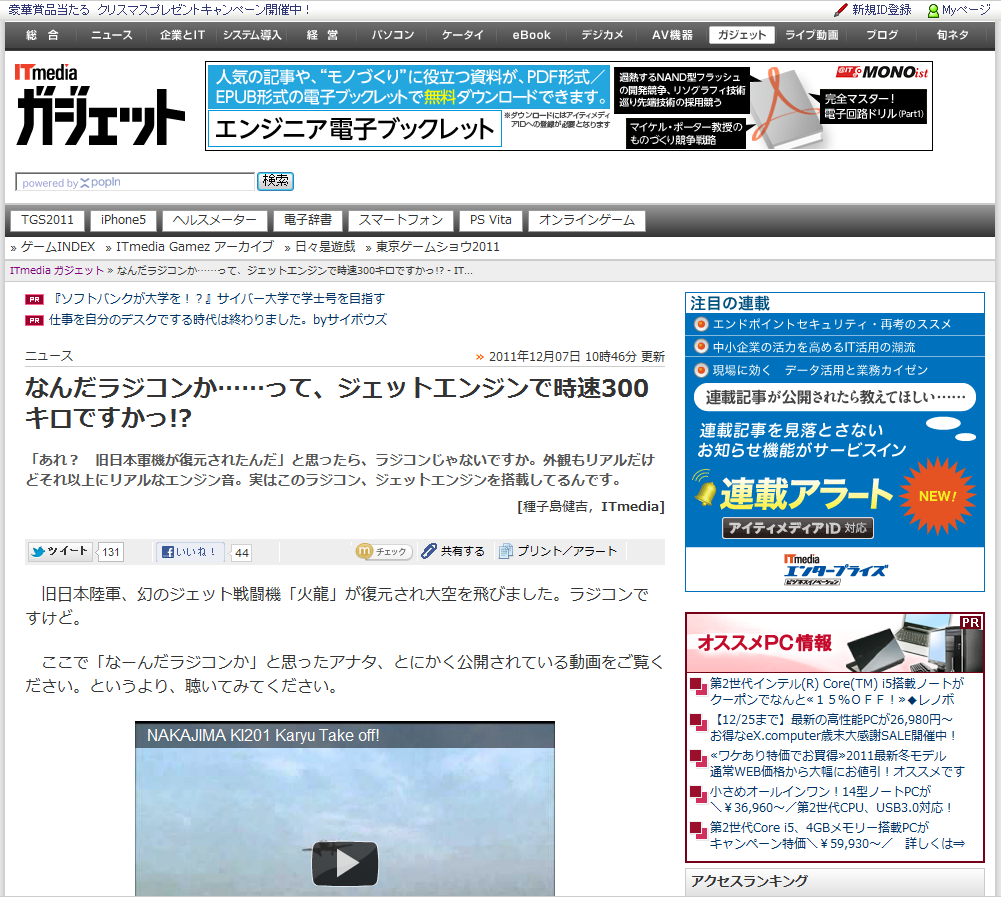Select the TGS2011 keyword tab
The height and width of the screenshot is (897, 1001).
(47, 220)
